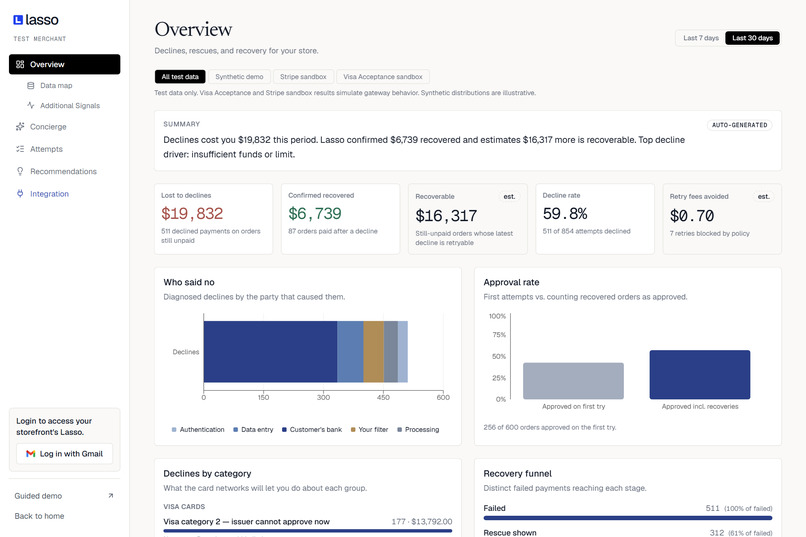The height and width of the screenshot is (537, 806).
Task: Click the Processing legend item
Action: [418, 430]
